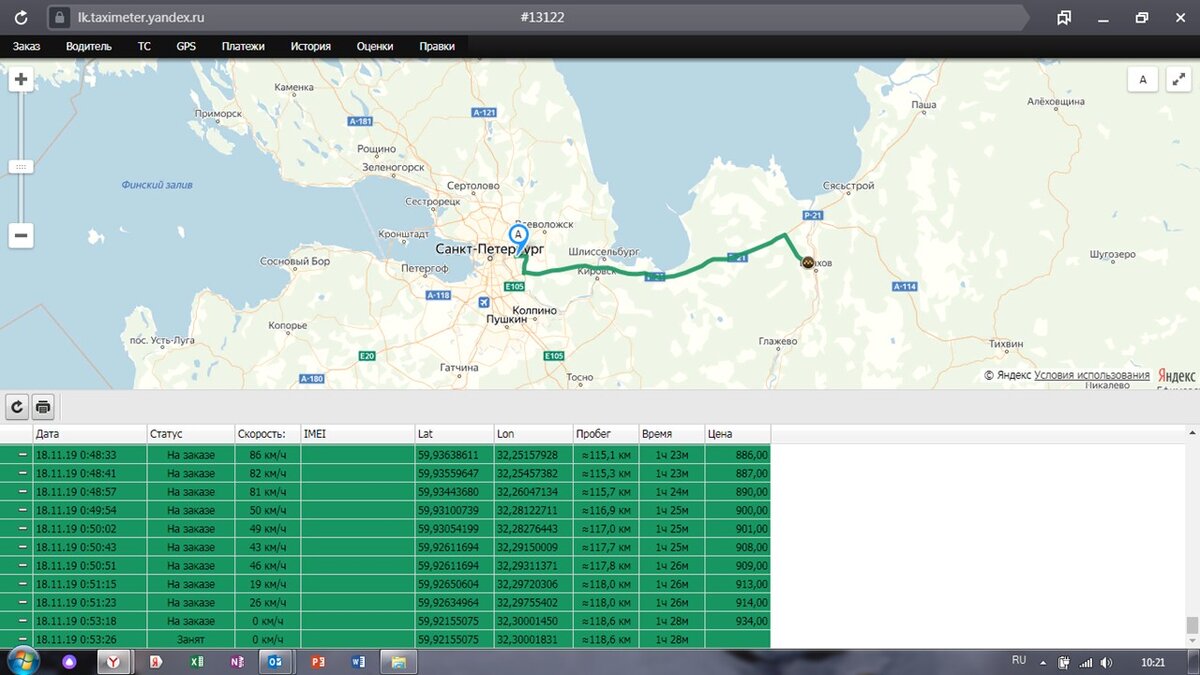Sort by the Дата column header

(90, 434)
